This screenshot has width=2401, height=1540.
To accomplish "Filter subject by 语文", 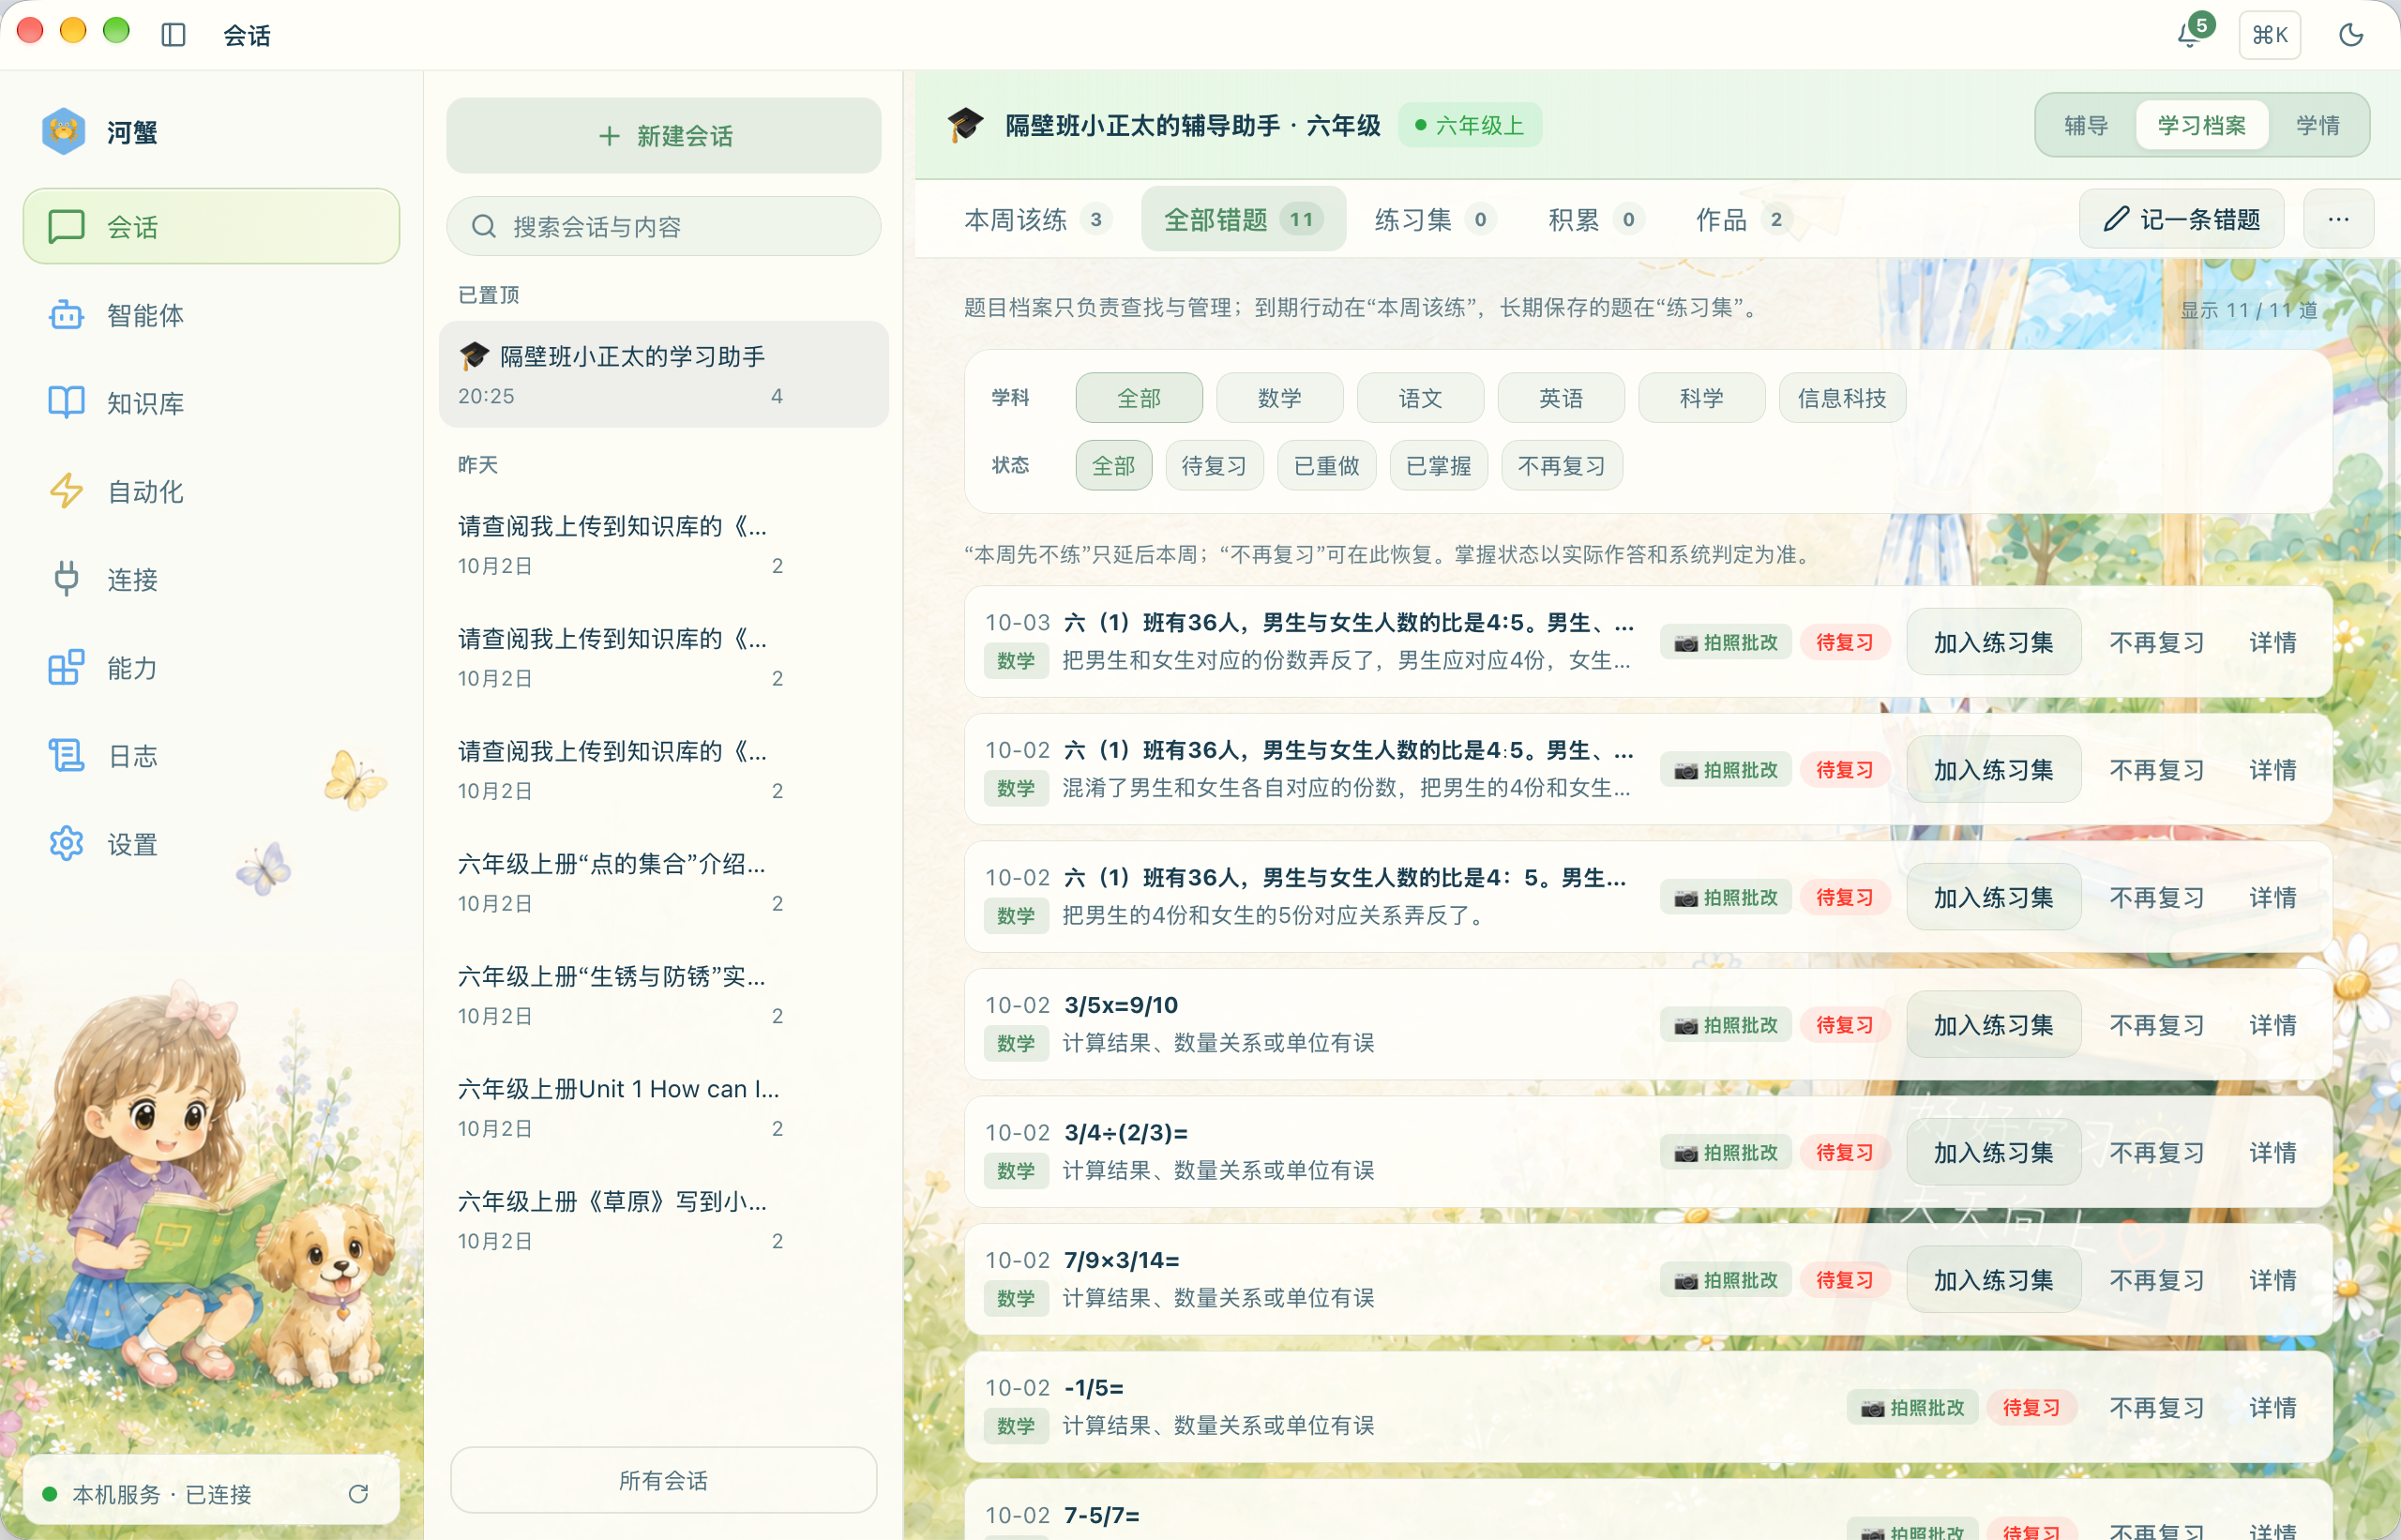I will click(1420, 398).
